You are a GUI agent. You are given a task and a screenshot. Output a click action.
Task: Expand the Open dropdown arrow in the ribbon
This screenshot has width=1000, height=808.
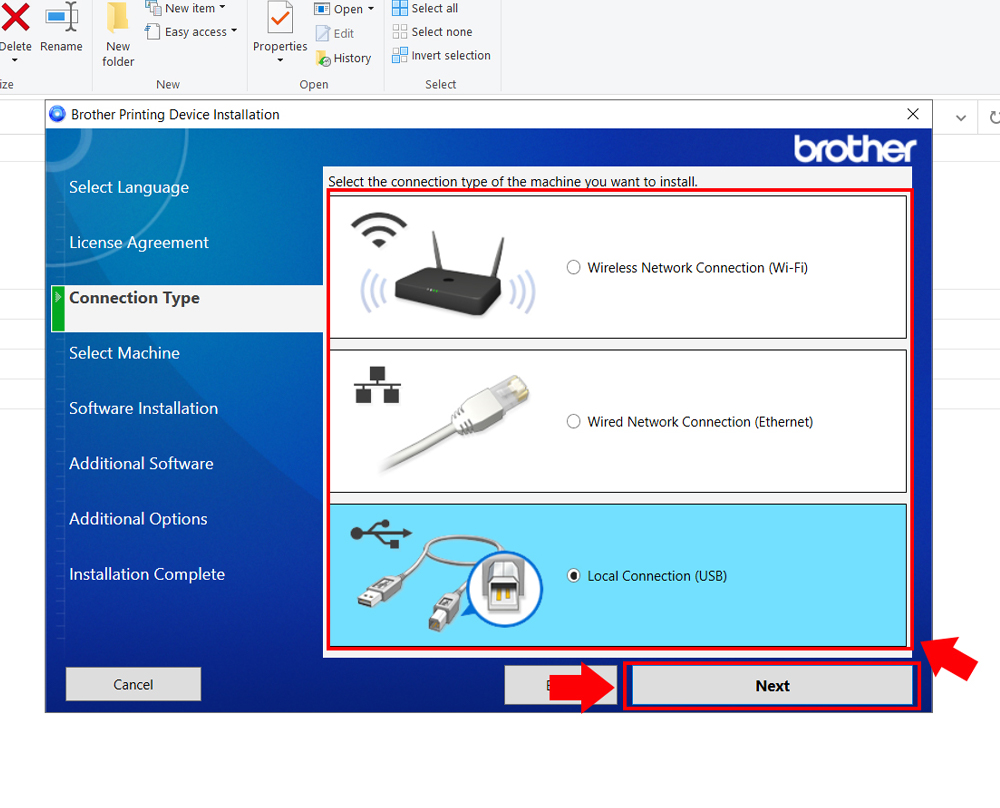point(371,9)
